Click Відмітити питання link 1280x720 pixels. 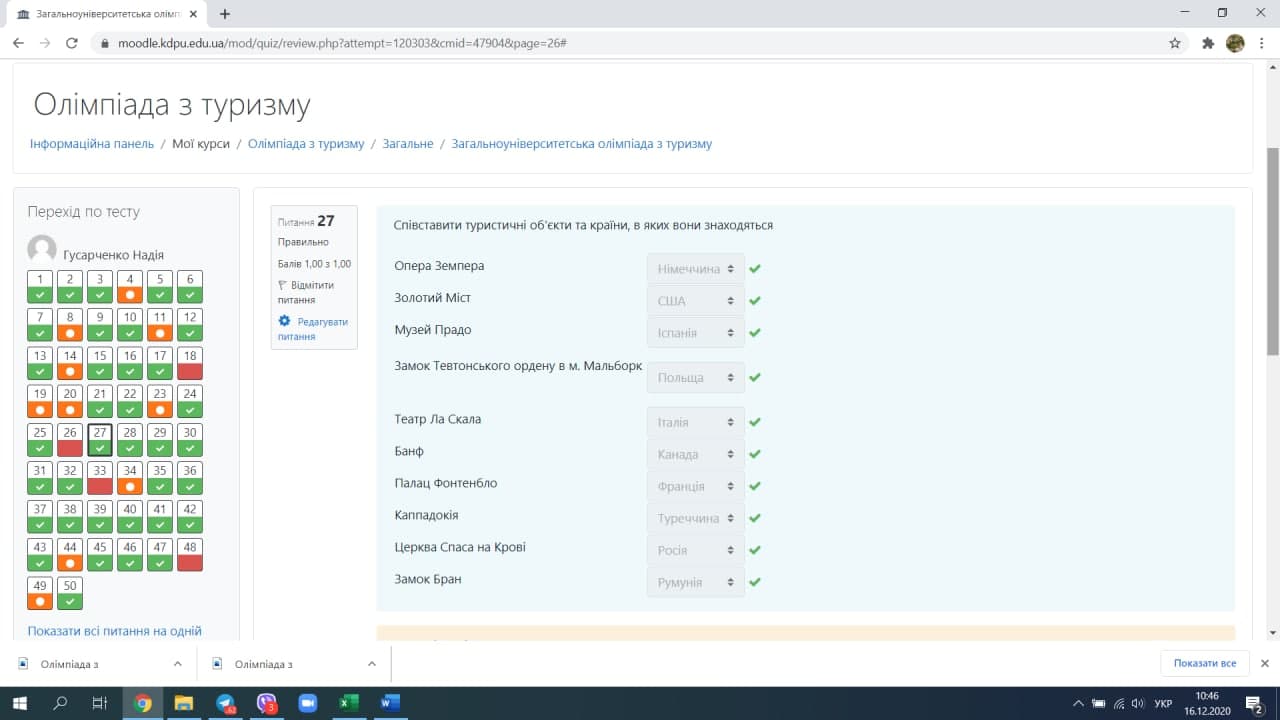tap(306, 292)
